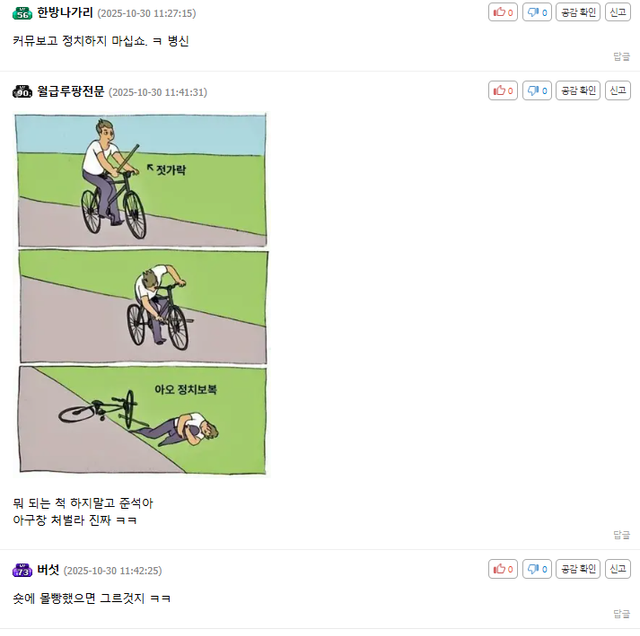Report 버섯's comment via 신고
This screenshot has height=636, width=640.
[618, 569]
